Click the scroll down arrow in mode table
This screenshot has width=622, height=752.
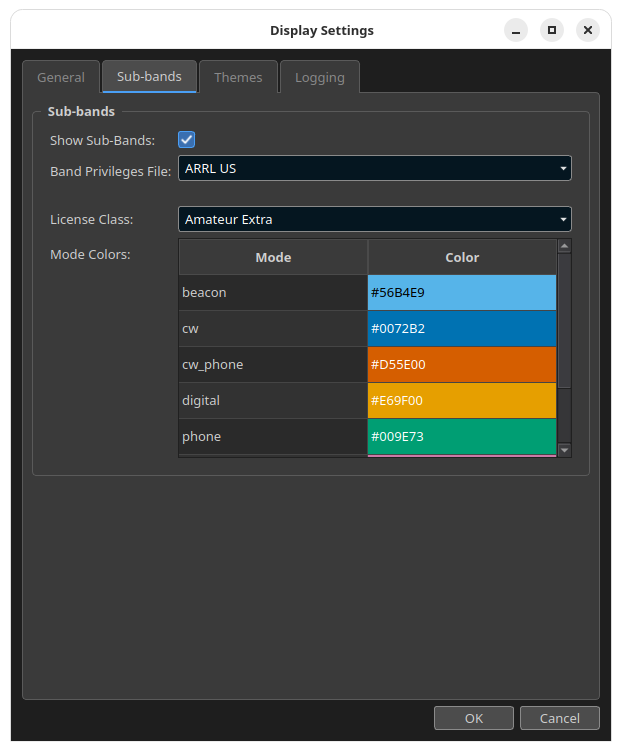[564, 450]
